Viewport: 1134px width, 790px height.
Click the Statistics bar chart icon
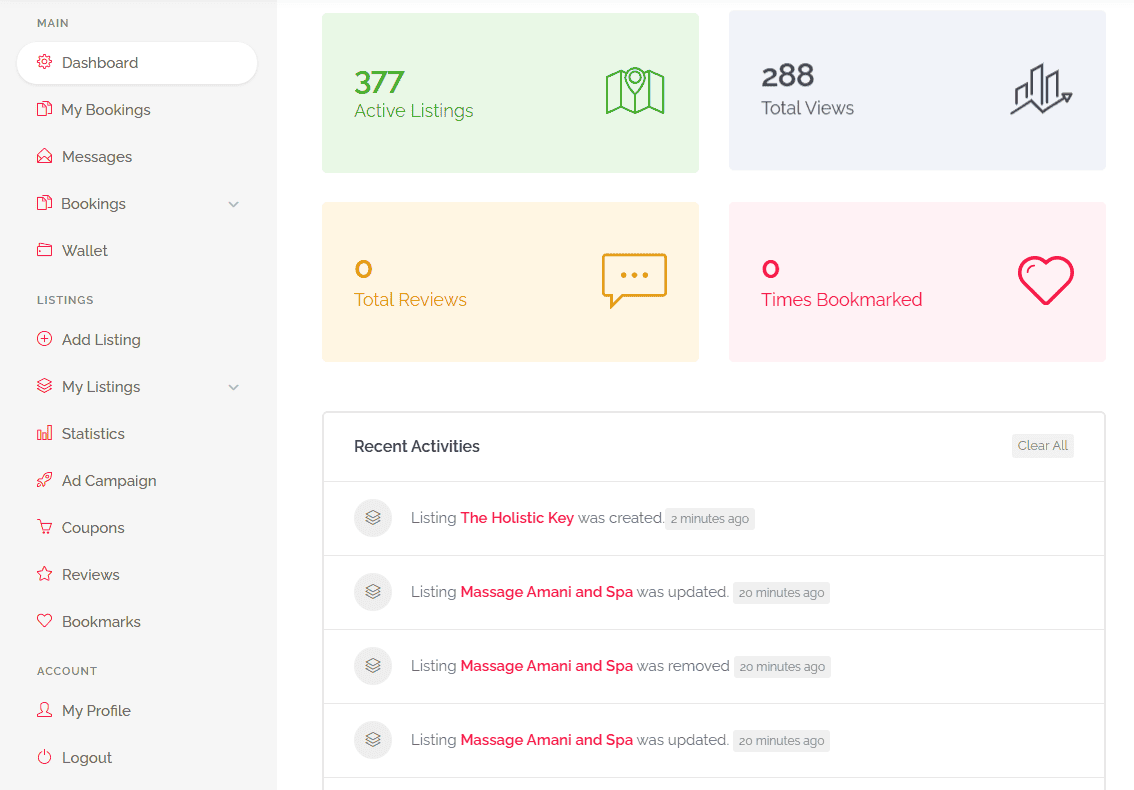click(44, 433)
